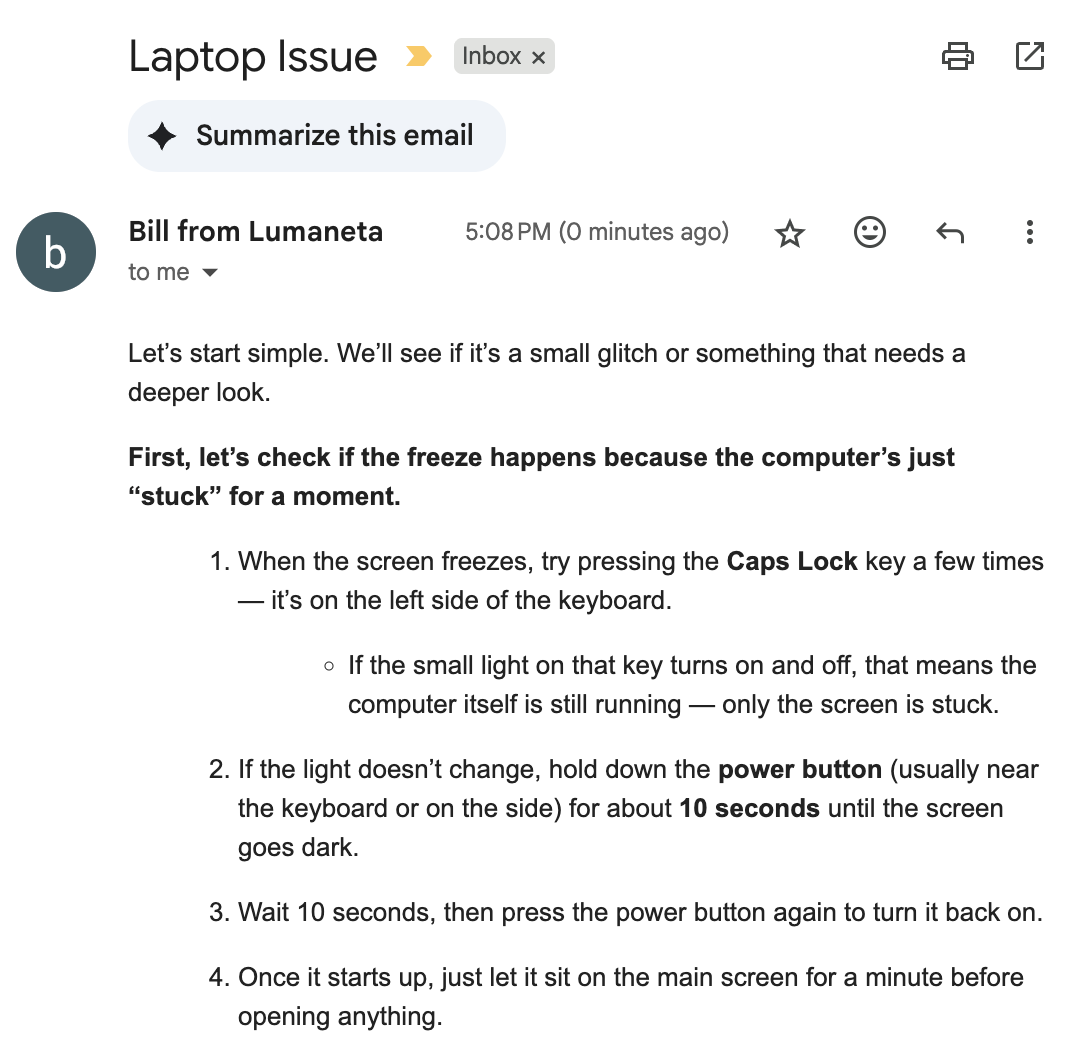The image size is (1080, 1052).
Task: Star the message from Bill
Action: (790, 234)
